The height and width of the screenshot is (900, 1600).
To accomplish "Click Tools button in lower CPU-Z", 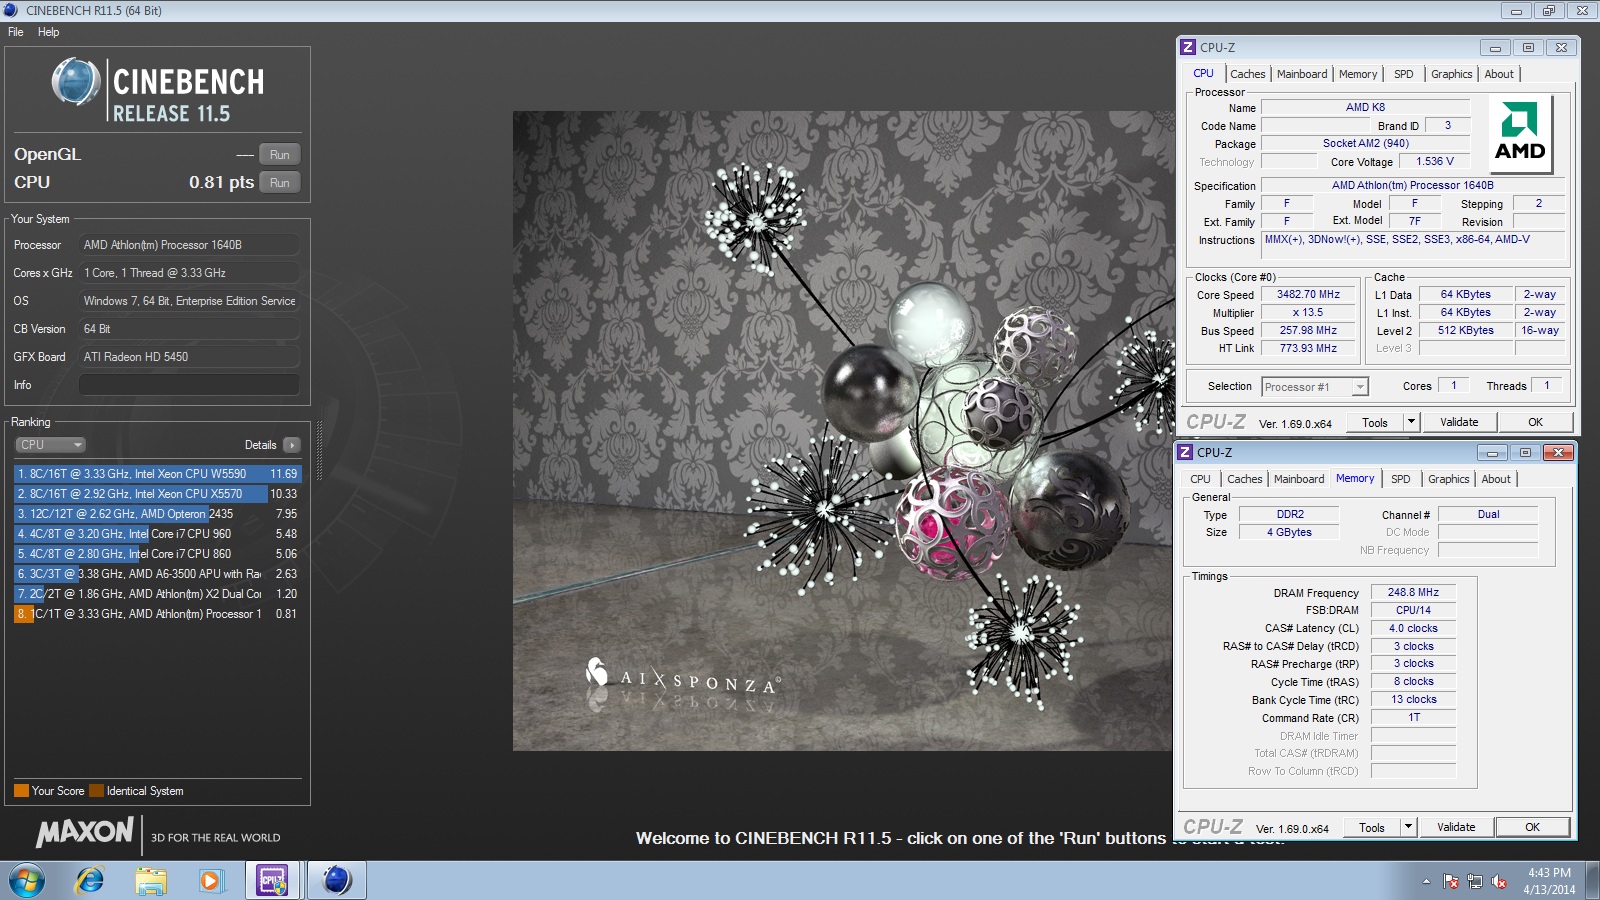I will point(1372,828).
